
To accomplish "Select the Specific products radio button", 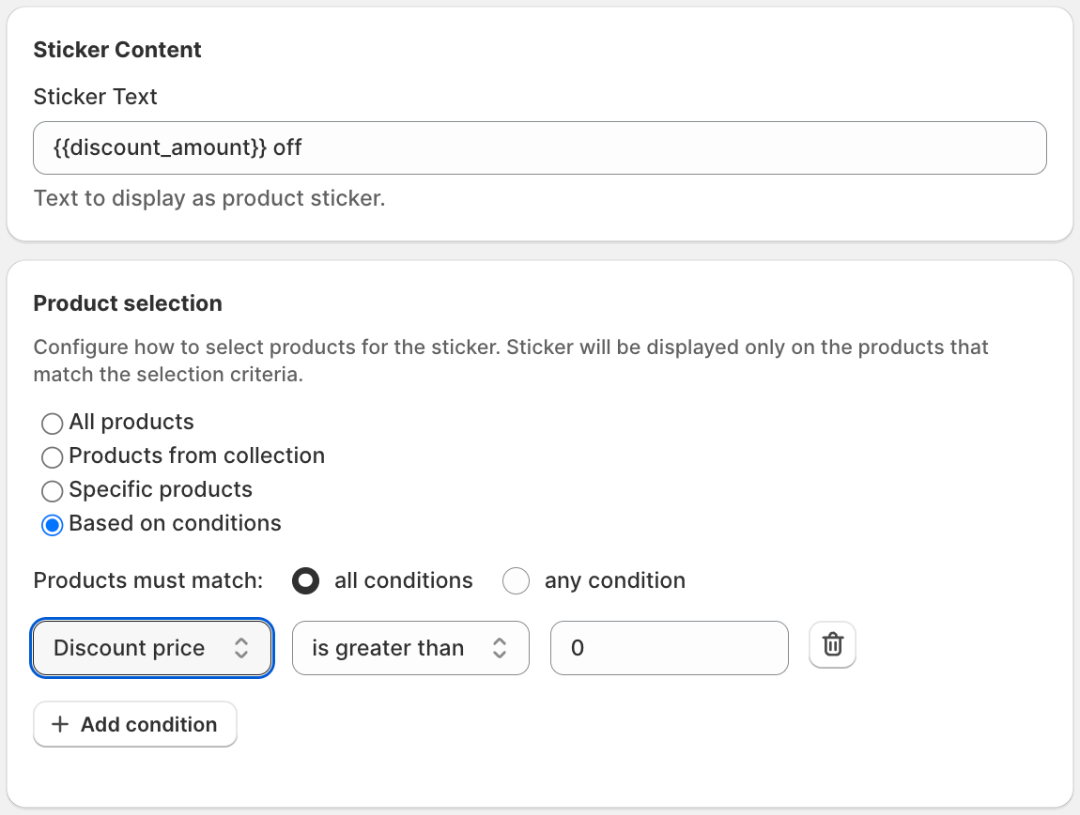I will [x=52, y=491].
